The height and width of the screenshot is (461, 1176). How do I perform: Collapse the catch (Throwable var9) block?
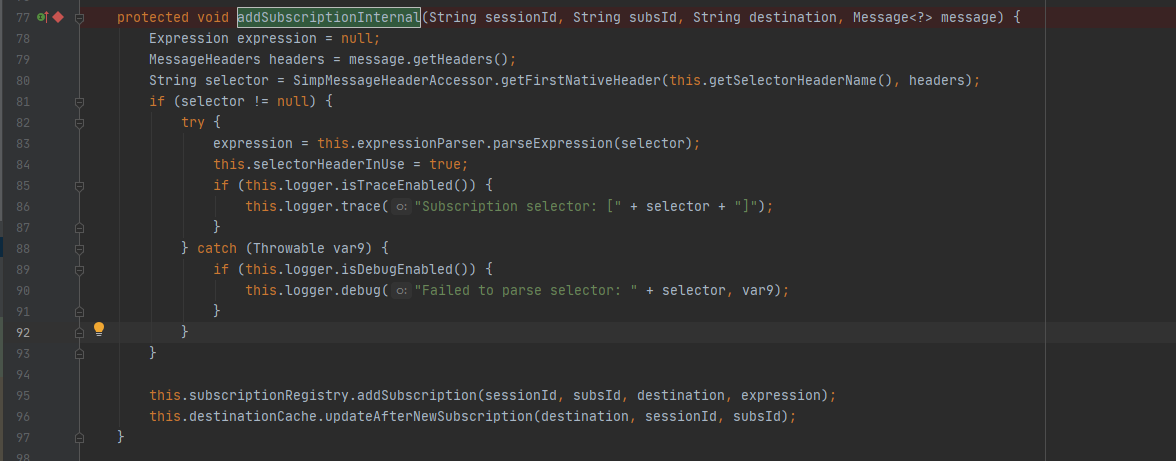tap(79, 249)
